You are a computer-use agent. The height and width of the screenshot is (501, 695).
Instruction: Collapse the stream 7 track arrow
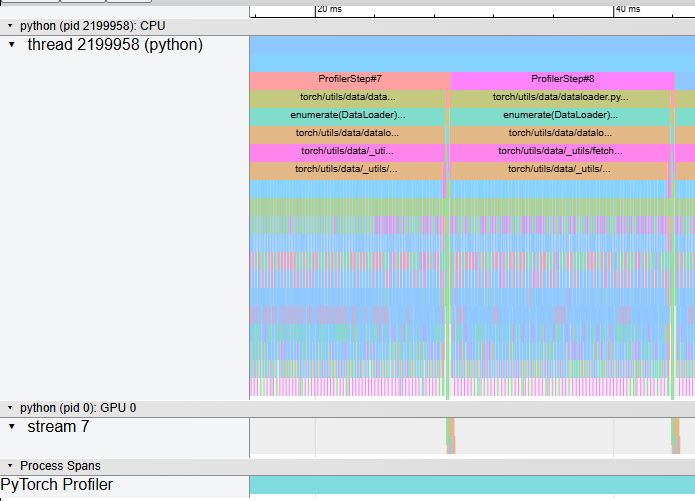pos(11,427)
